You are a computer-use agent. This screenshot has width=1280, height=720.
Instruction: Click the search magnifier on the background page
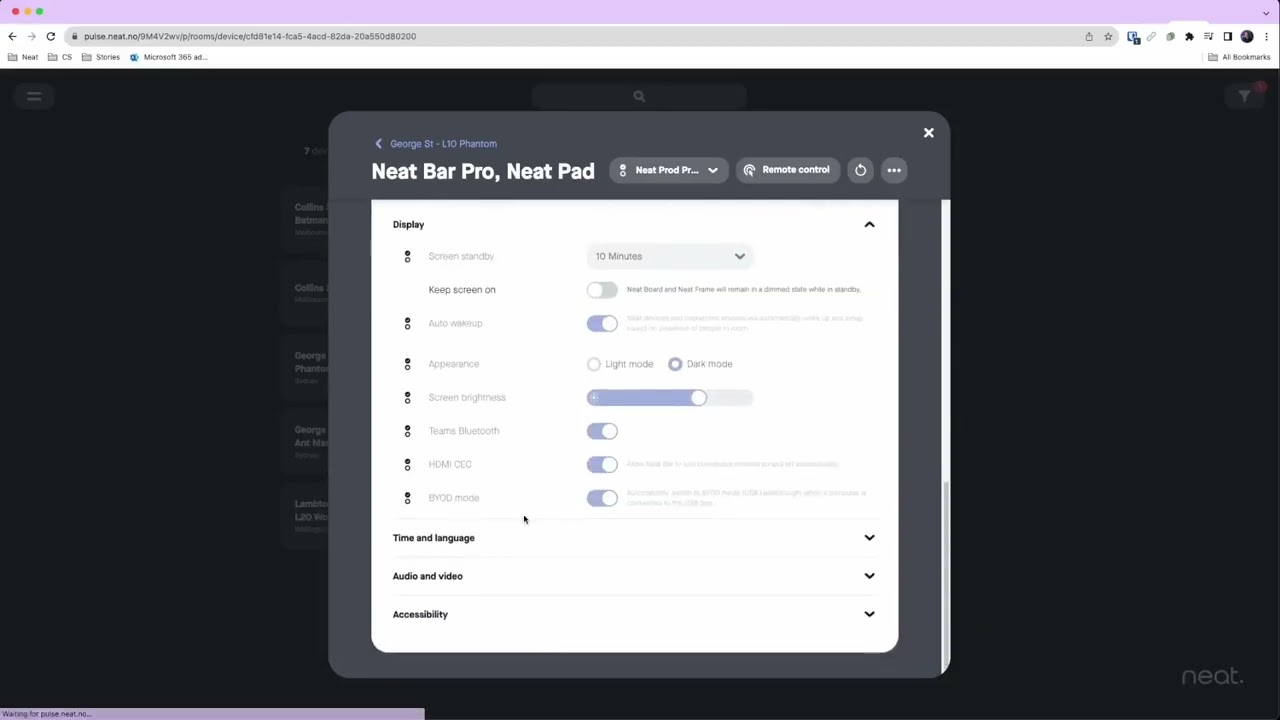(x=639, y=96)
